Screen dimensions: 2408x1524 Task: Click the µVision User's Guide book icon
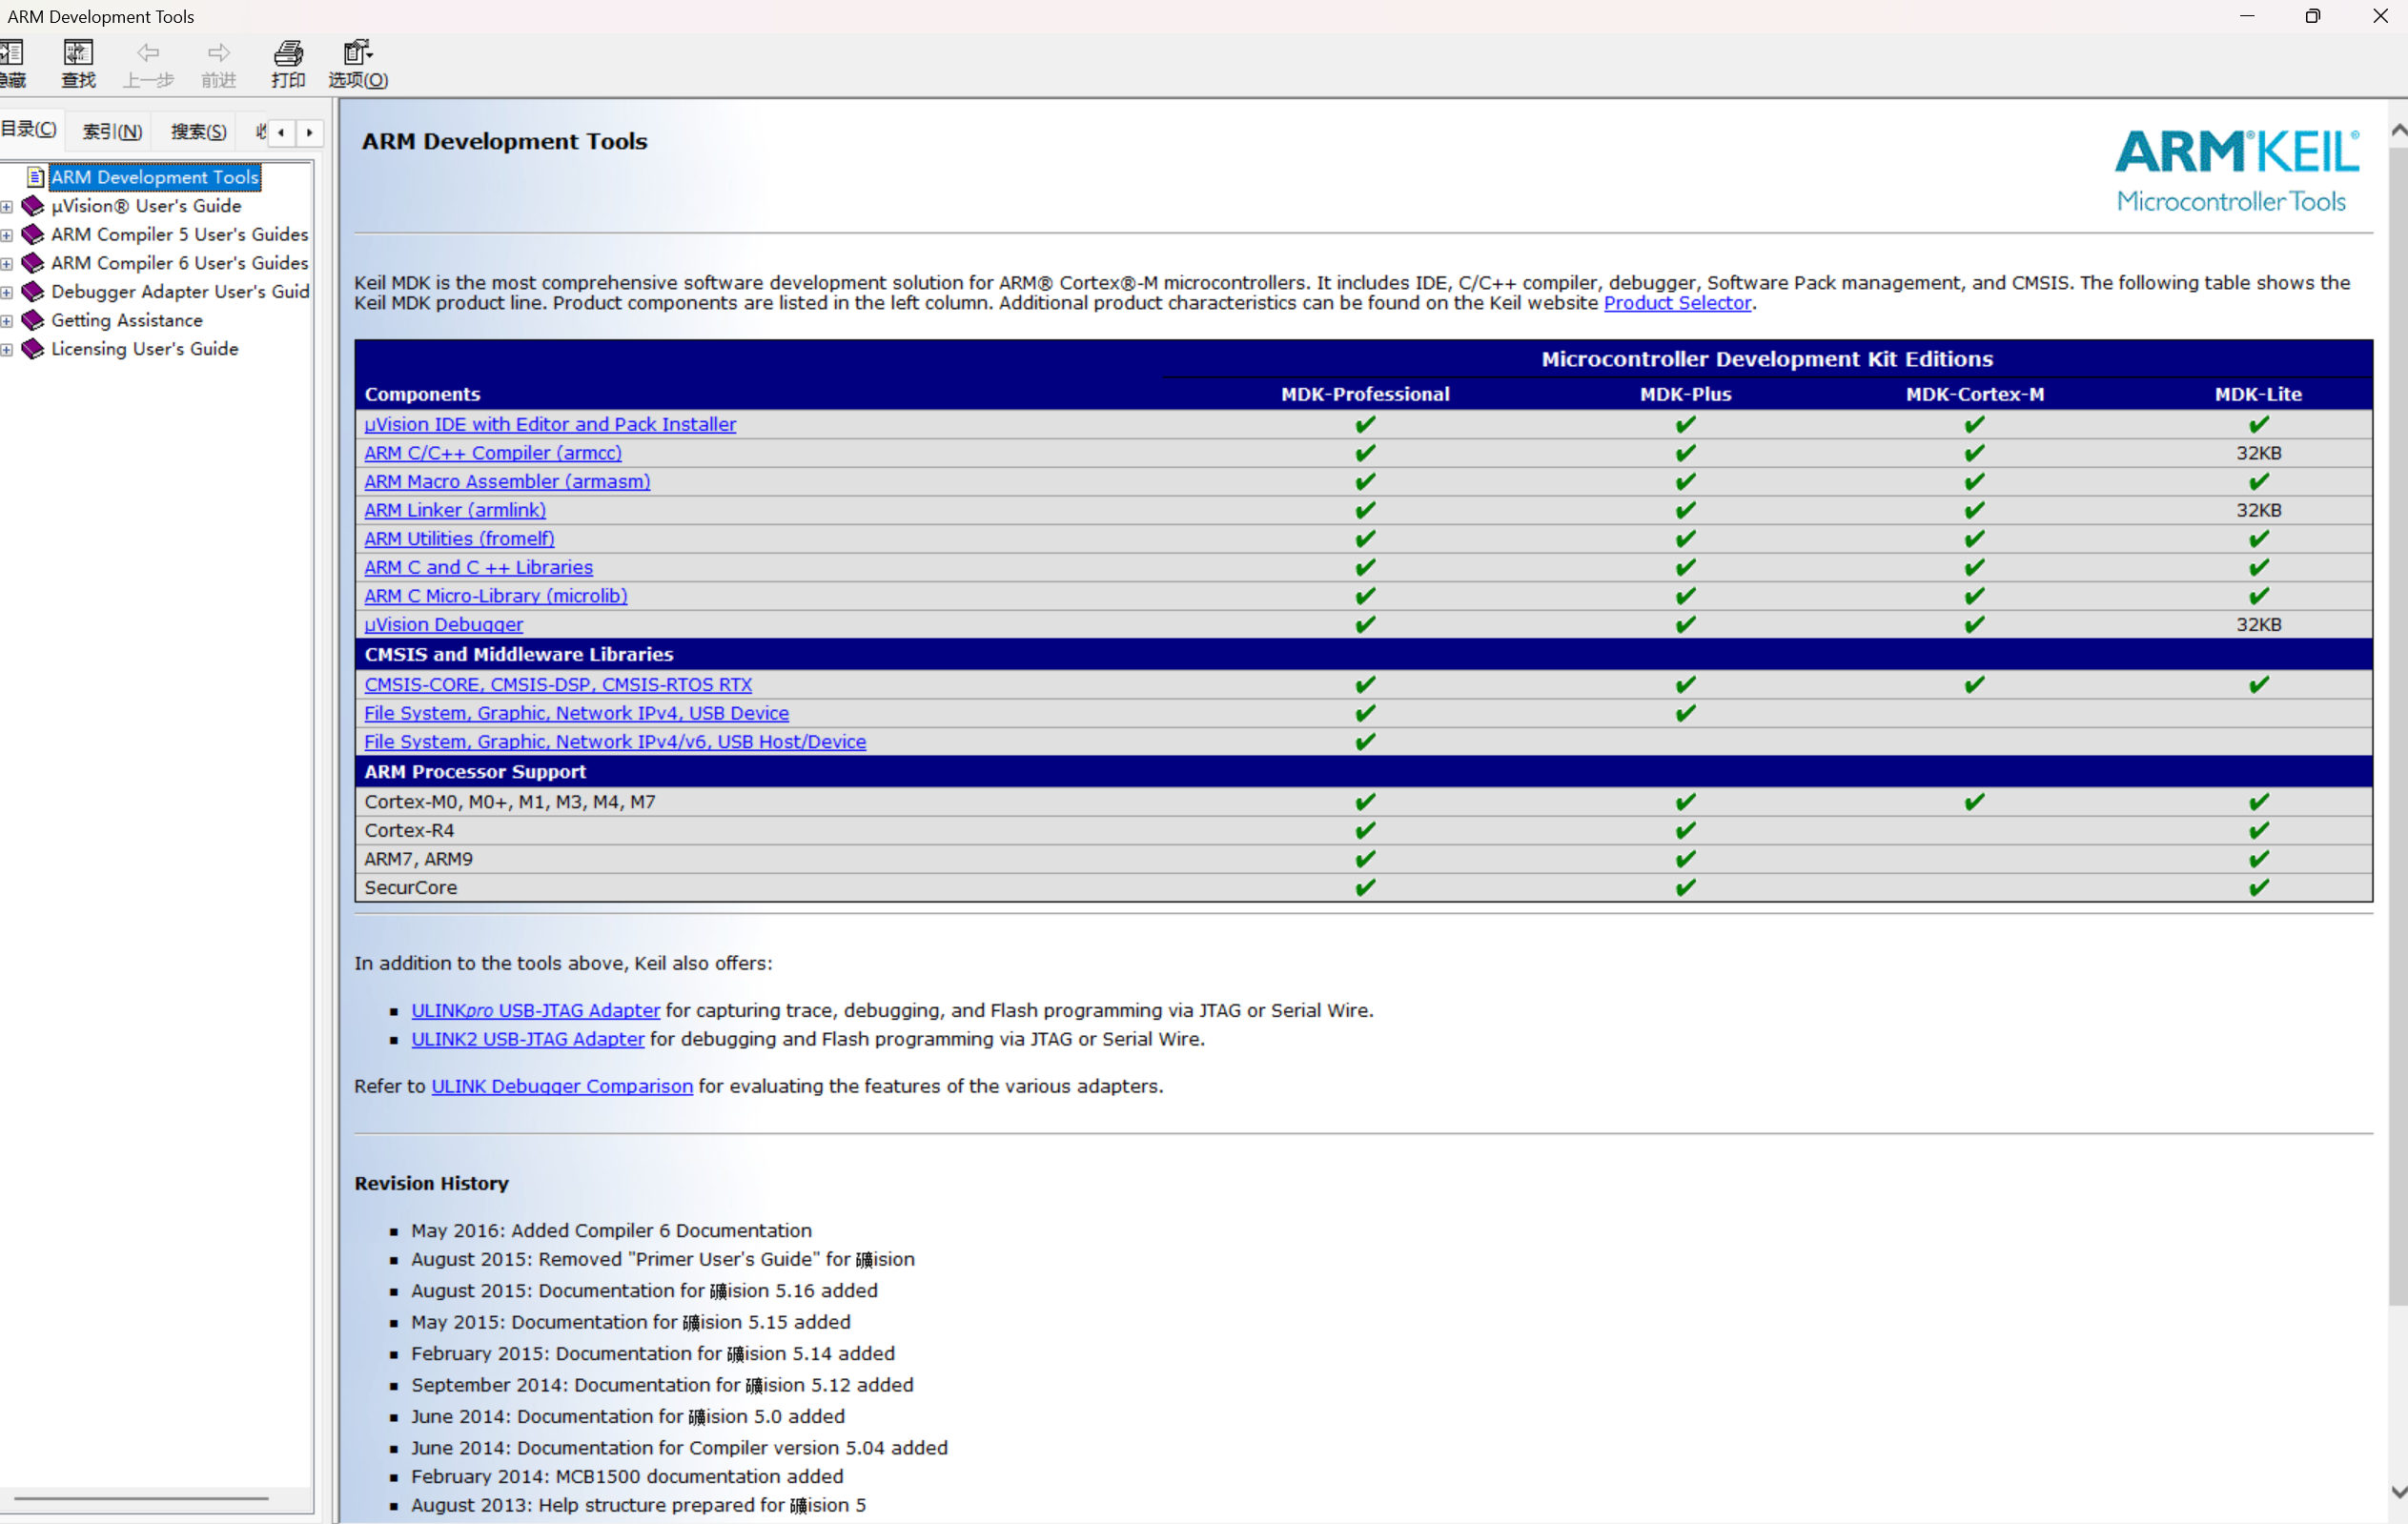(x=33, y=206)
